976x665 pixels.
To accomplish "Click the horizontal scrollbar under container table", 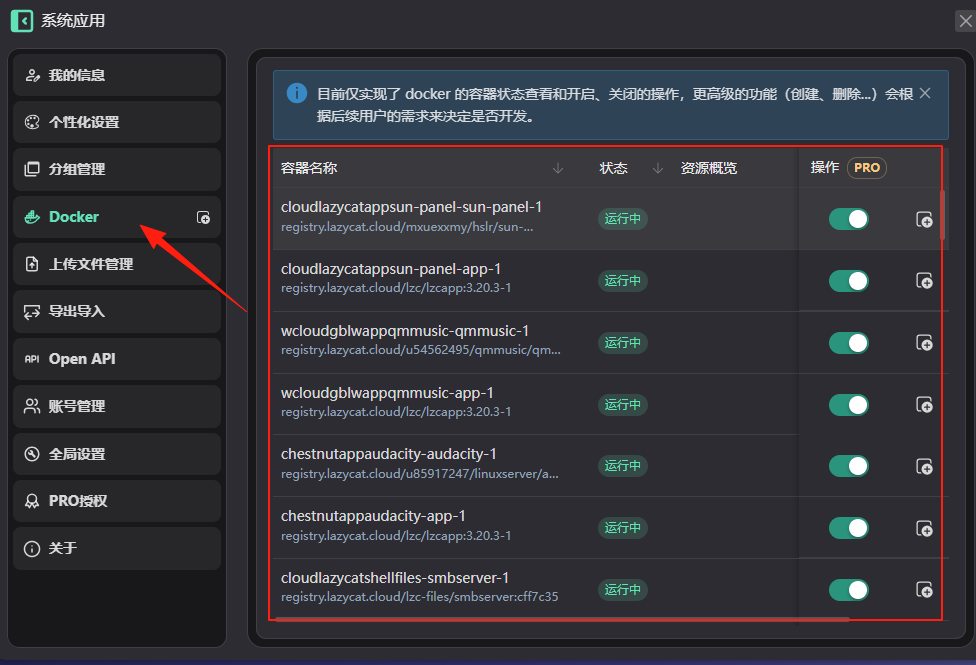I will (562, 619).
